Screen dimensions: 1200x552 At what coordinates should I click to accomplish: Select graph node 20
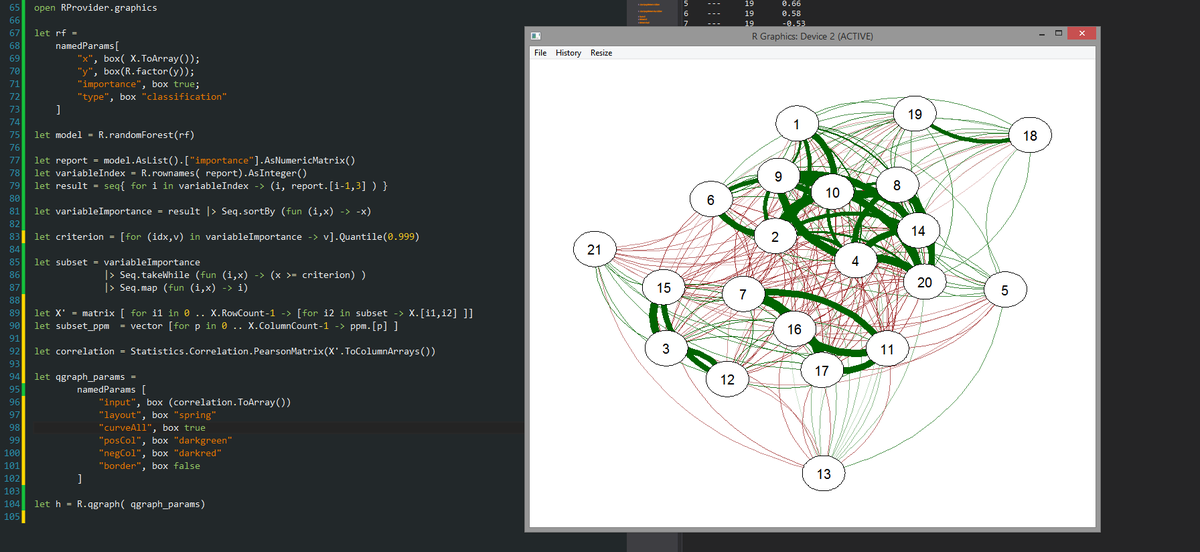[x=924, y=282]
